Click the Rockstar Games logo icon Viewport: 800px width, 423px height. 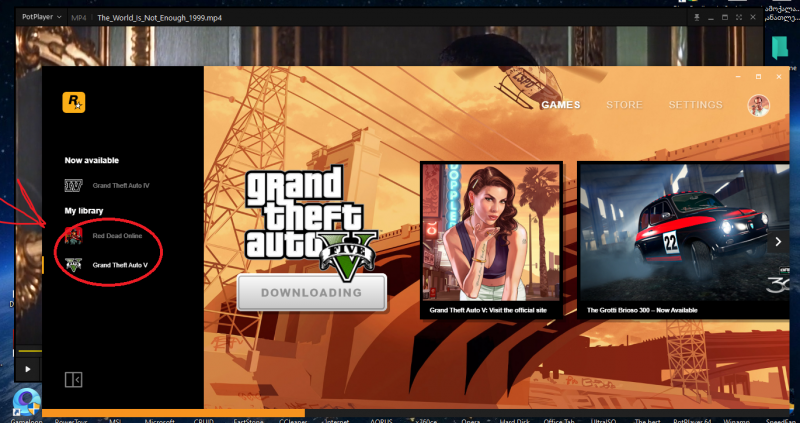pos(73,101)
